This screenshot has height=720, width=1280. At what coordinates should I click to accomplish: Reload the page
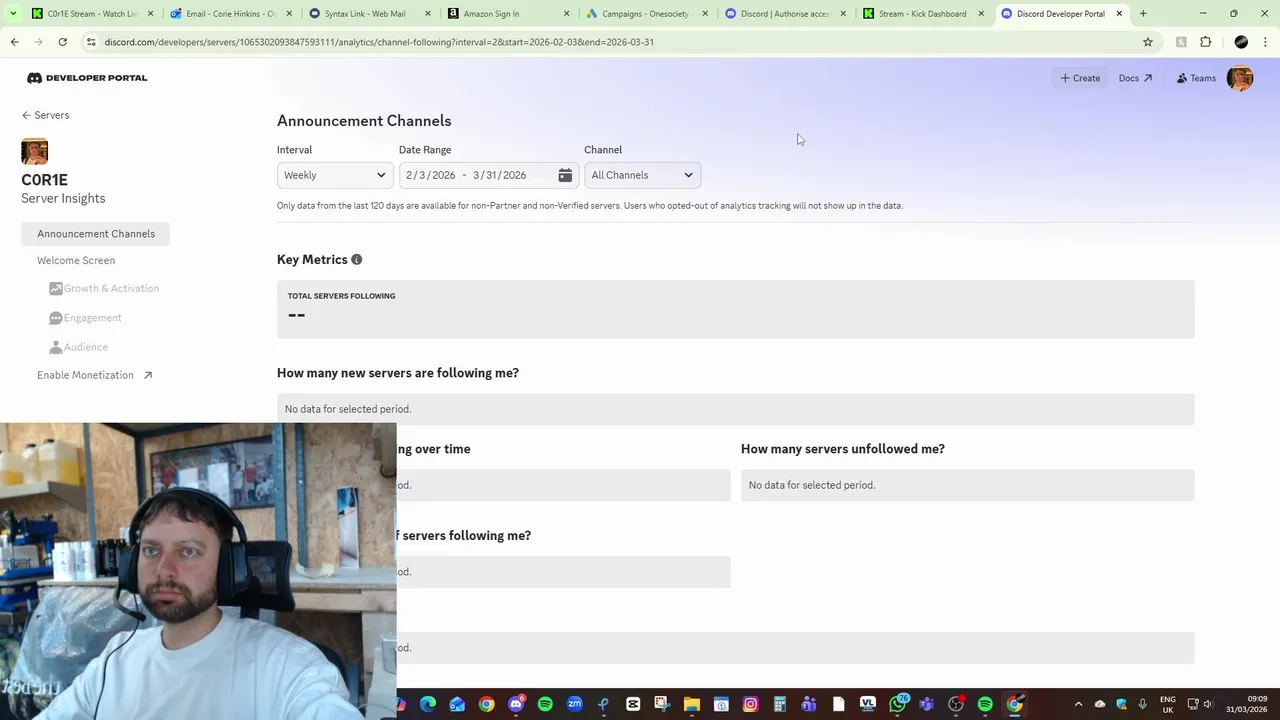[62, 42]
